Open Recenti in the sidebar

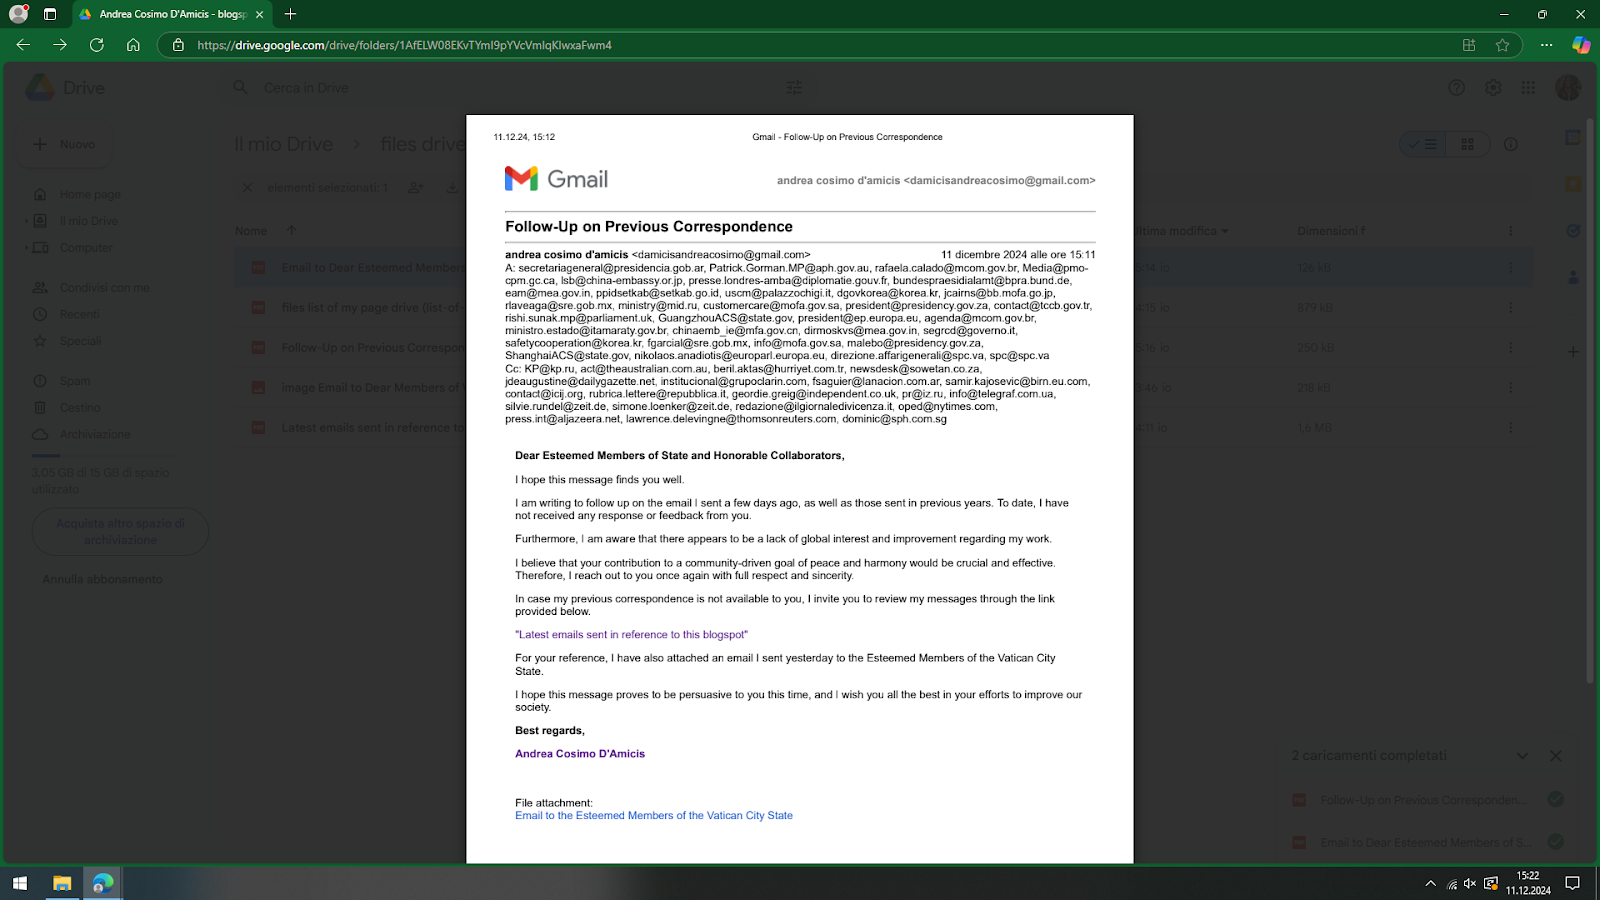(79, 314)
